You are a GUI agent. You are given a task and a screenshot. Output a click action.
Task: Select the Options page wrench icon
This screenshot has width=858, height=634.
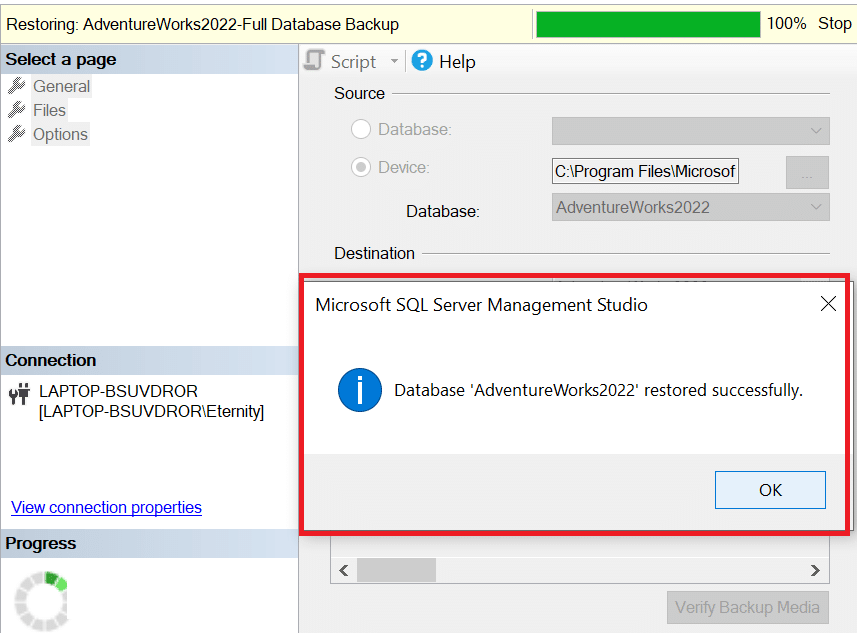(x=17, y=134)
